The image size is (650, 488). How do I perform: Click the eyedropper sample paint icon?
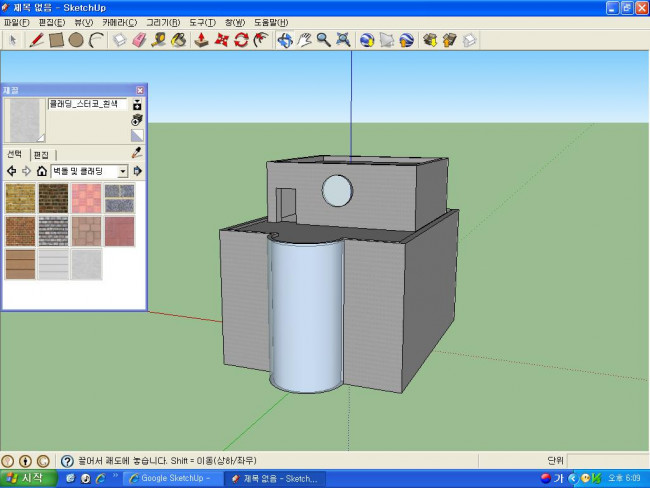138,153
